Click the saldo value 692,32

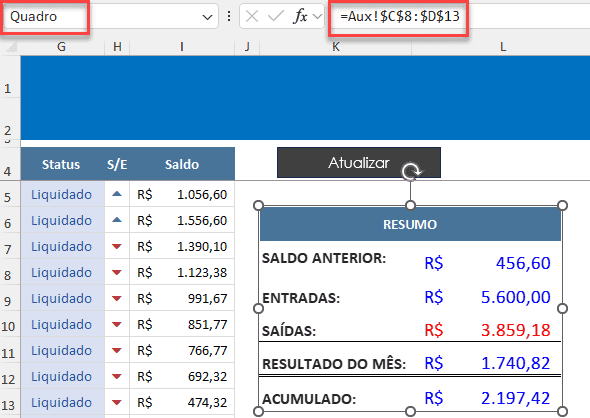[x=208, y=376]
